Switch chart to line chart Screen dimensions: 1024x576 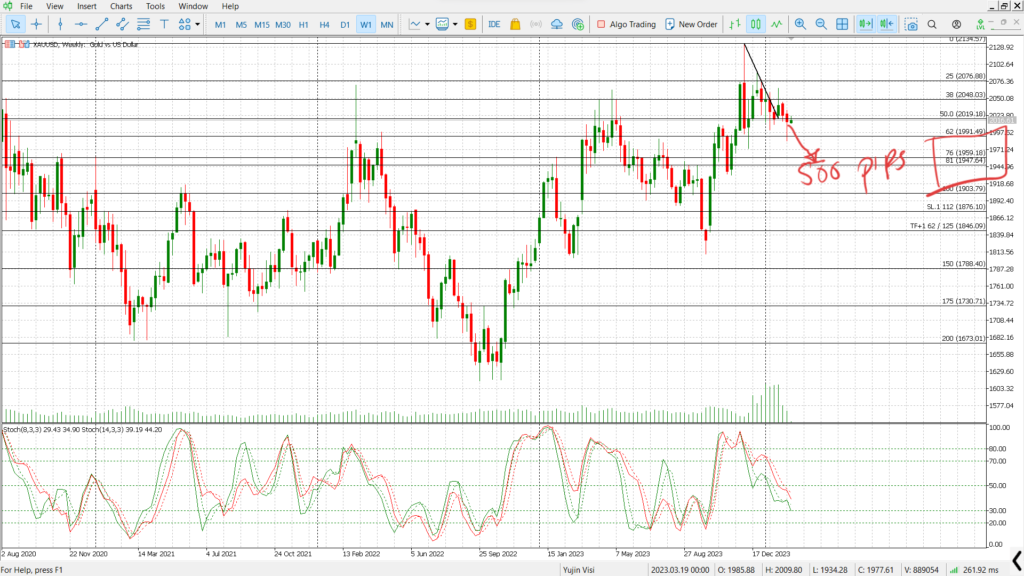(x=776, y=24)
